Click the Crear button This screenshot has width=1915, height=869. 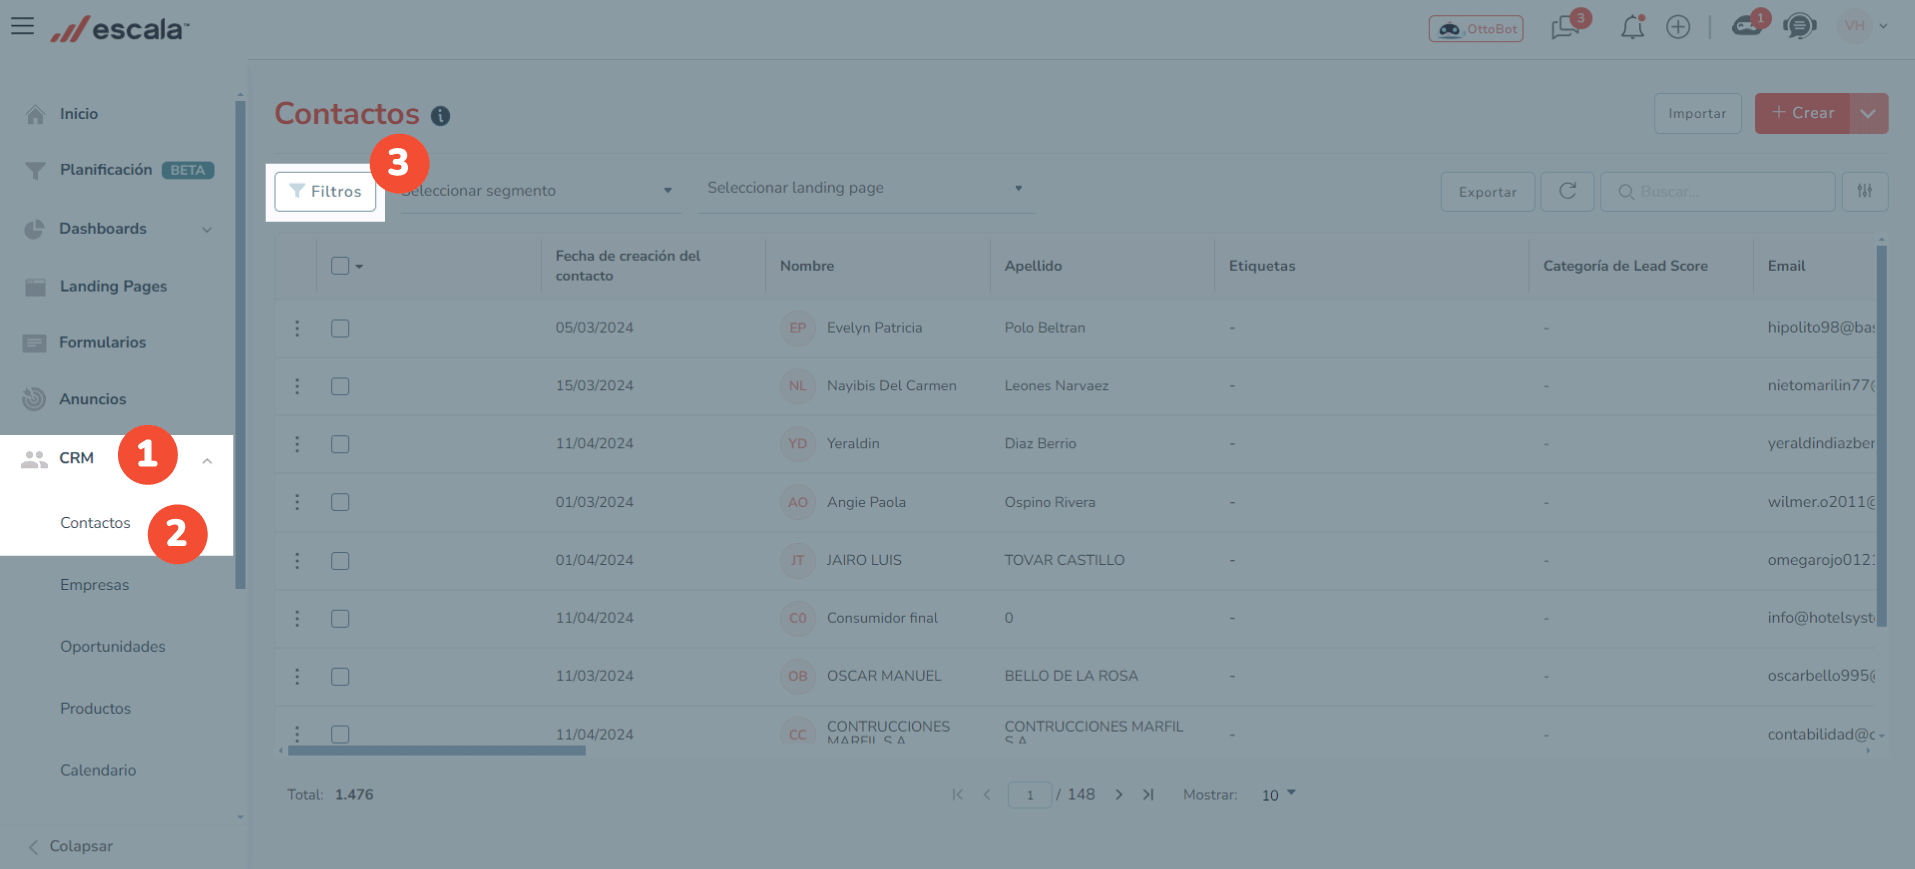[1802, 113]
